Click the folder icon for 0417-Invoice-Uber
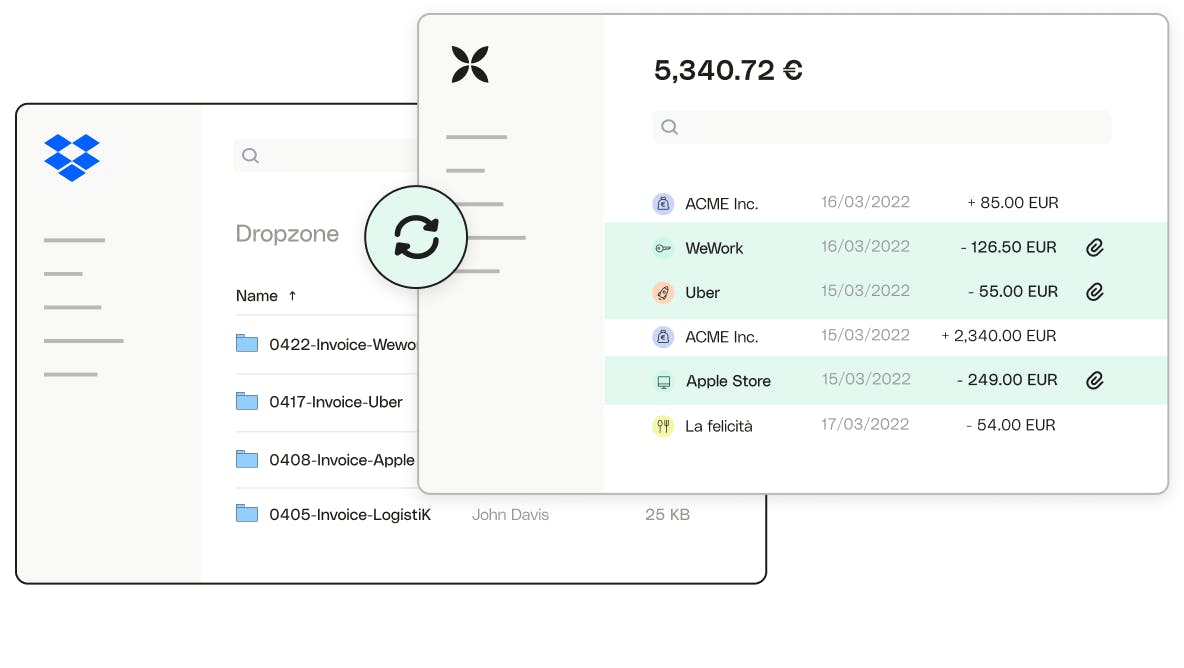Viewport: 1184px width, 668px height. (247, 401)
